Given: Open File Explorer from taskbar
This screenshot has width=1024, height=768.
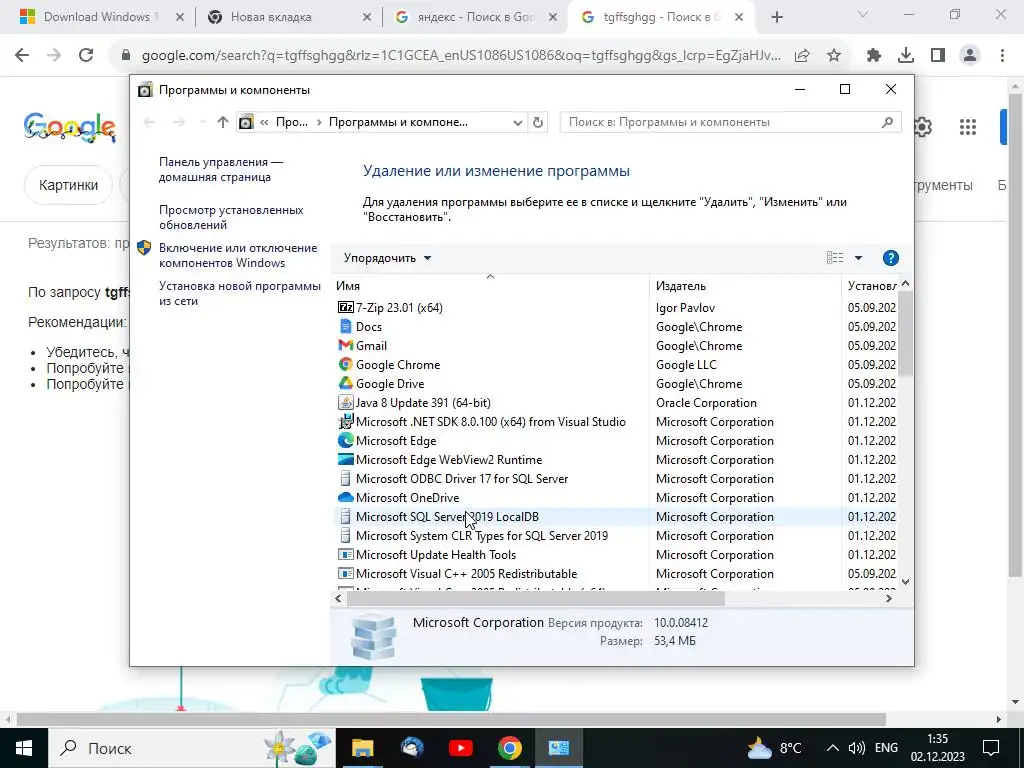Looking at the screenshot, I should [362, 748].
